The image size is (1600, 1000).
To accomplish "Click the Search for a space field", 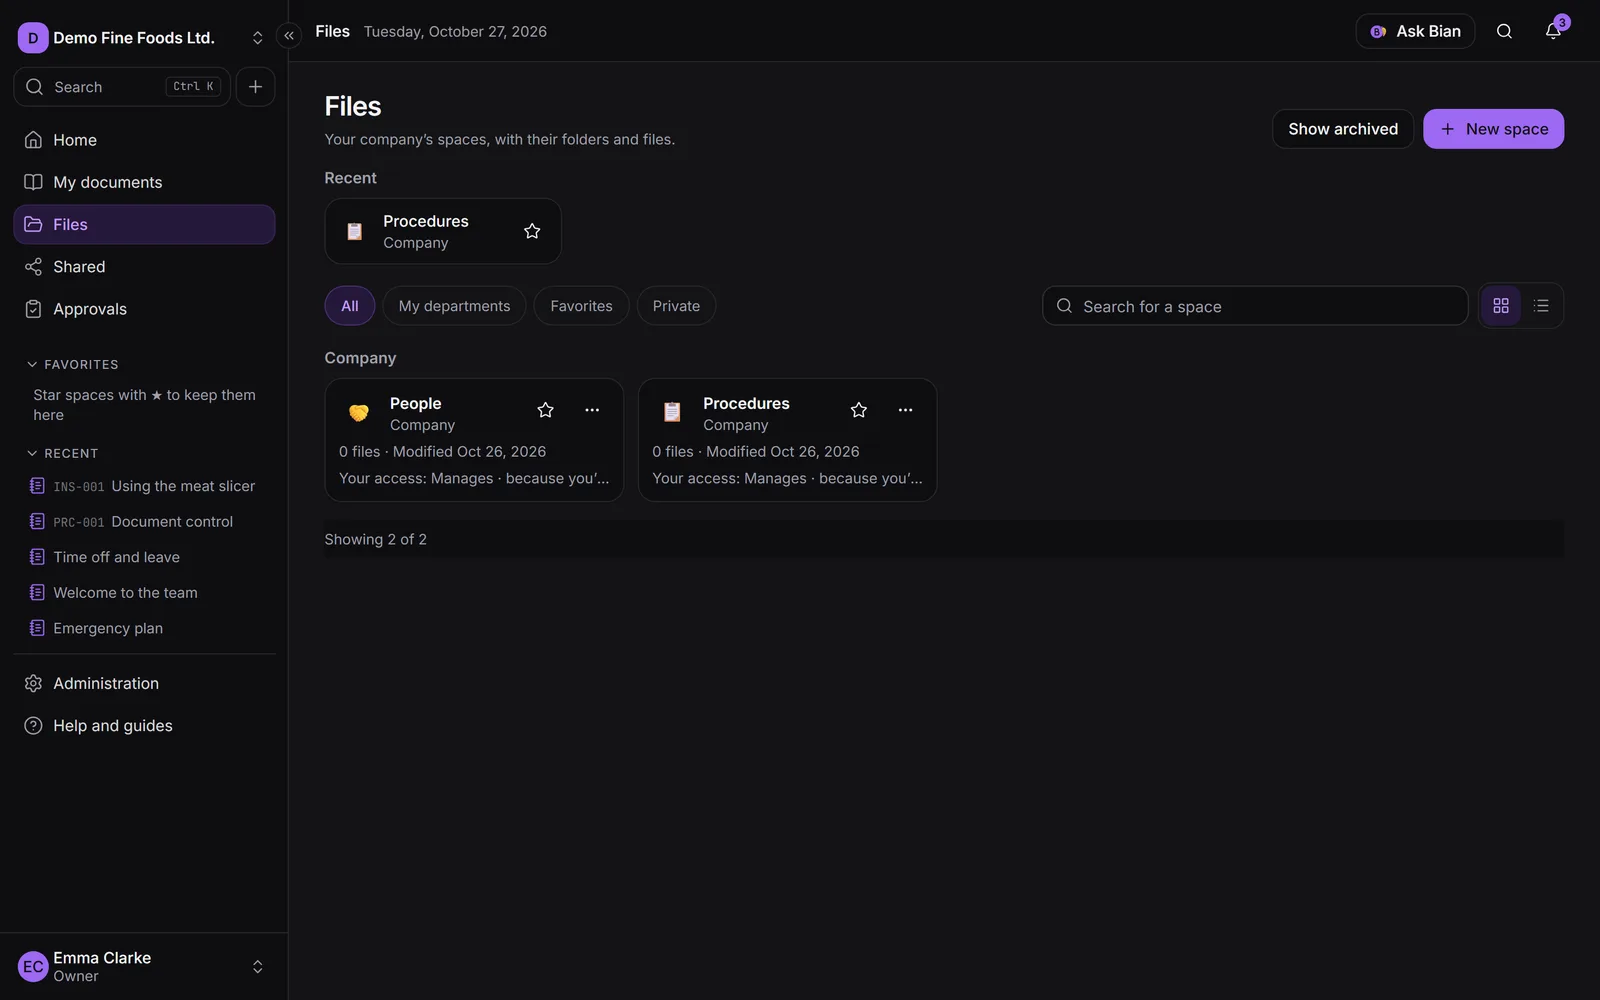I will click(x=1255, y=306).
